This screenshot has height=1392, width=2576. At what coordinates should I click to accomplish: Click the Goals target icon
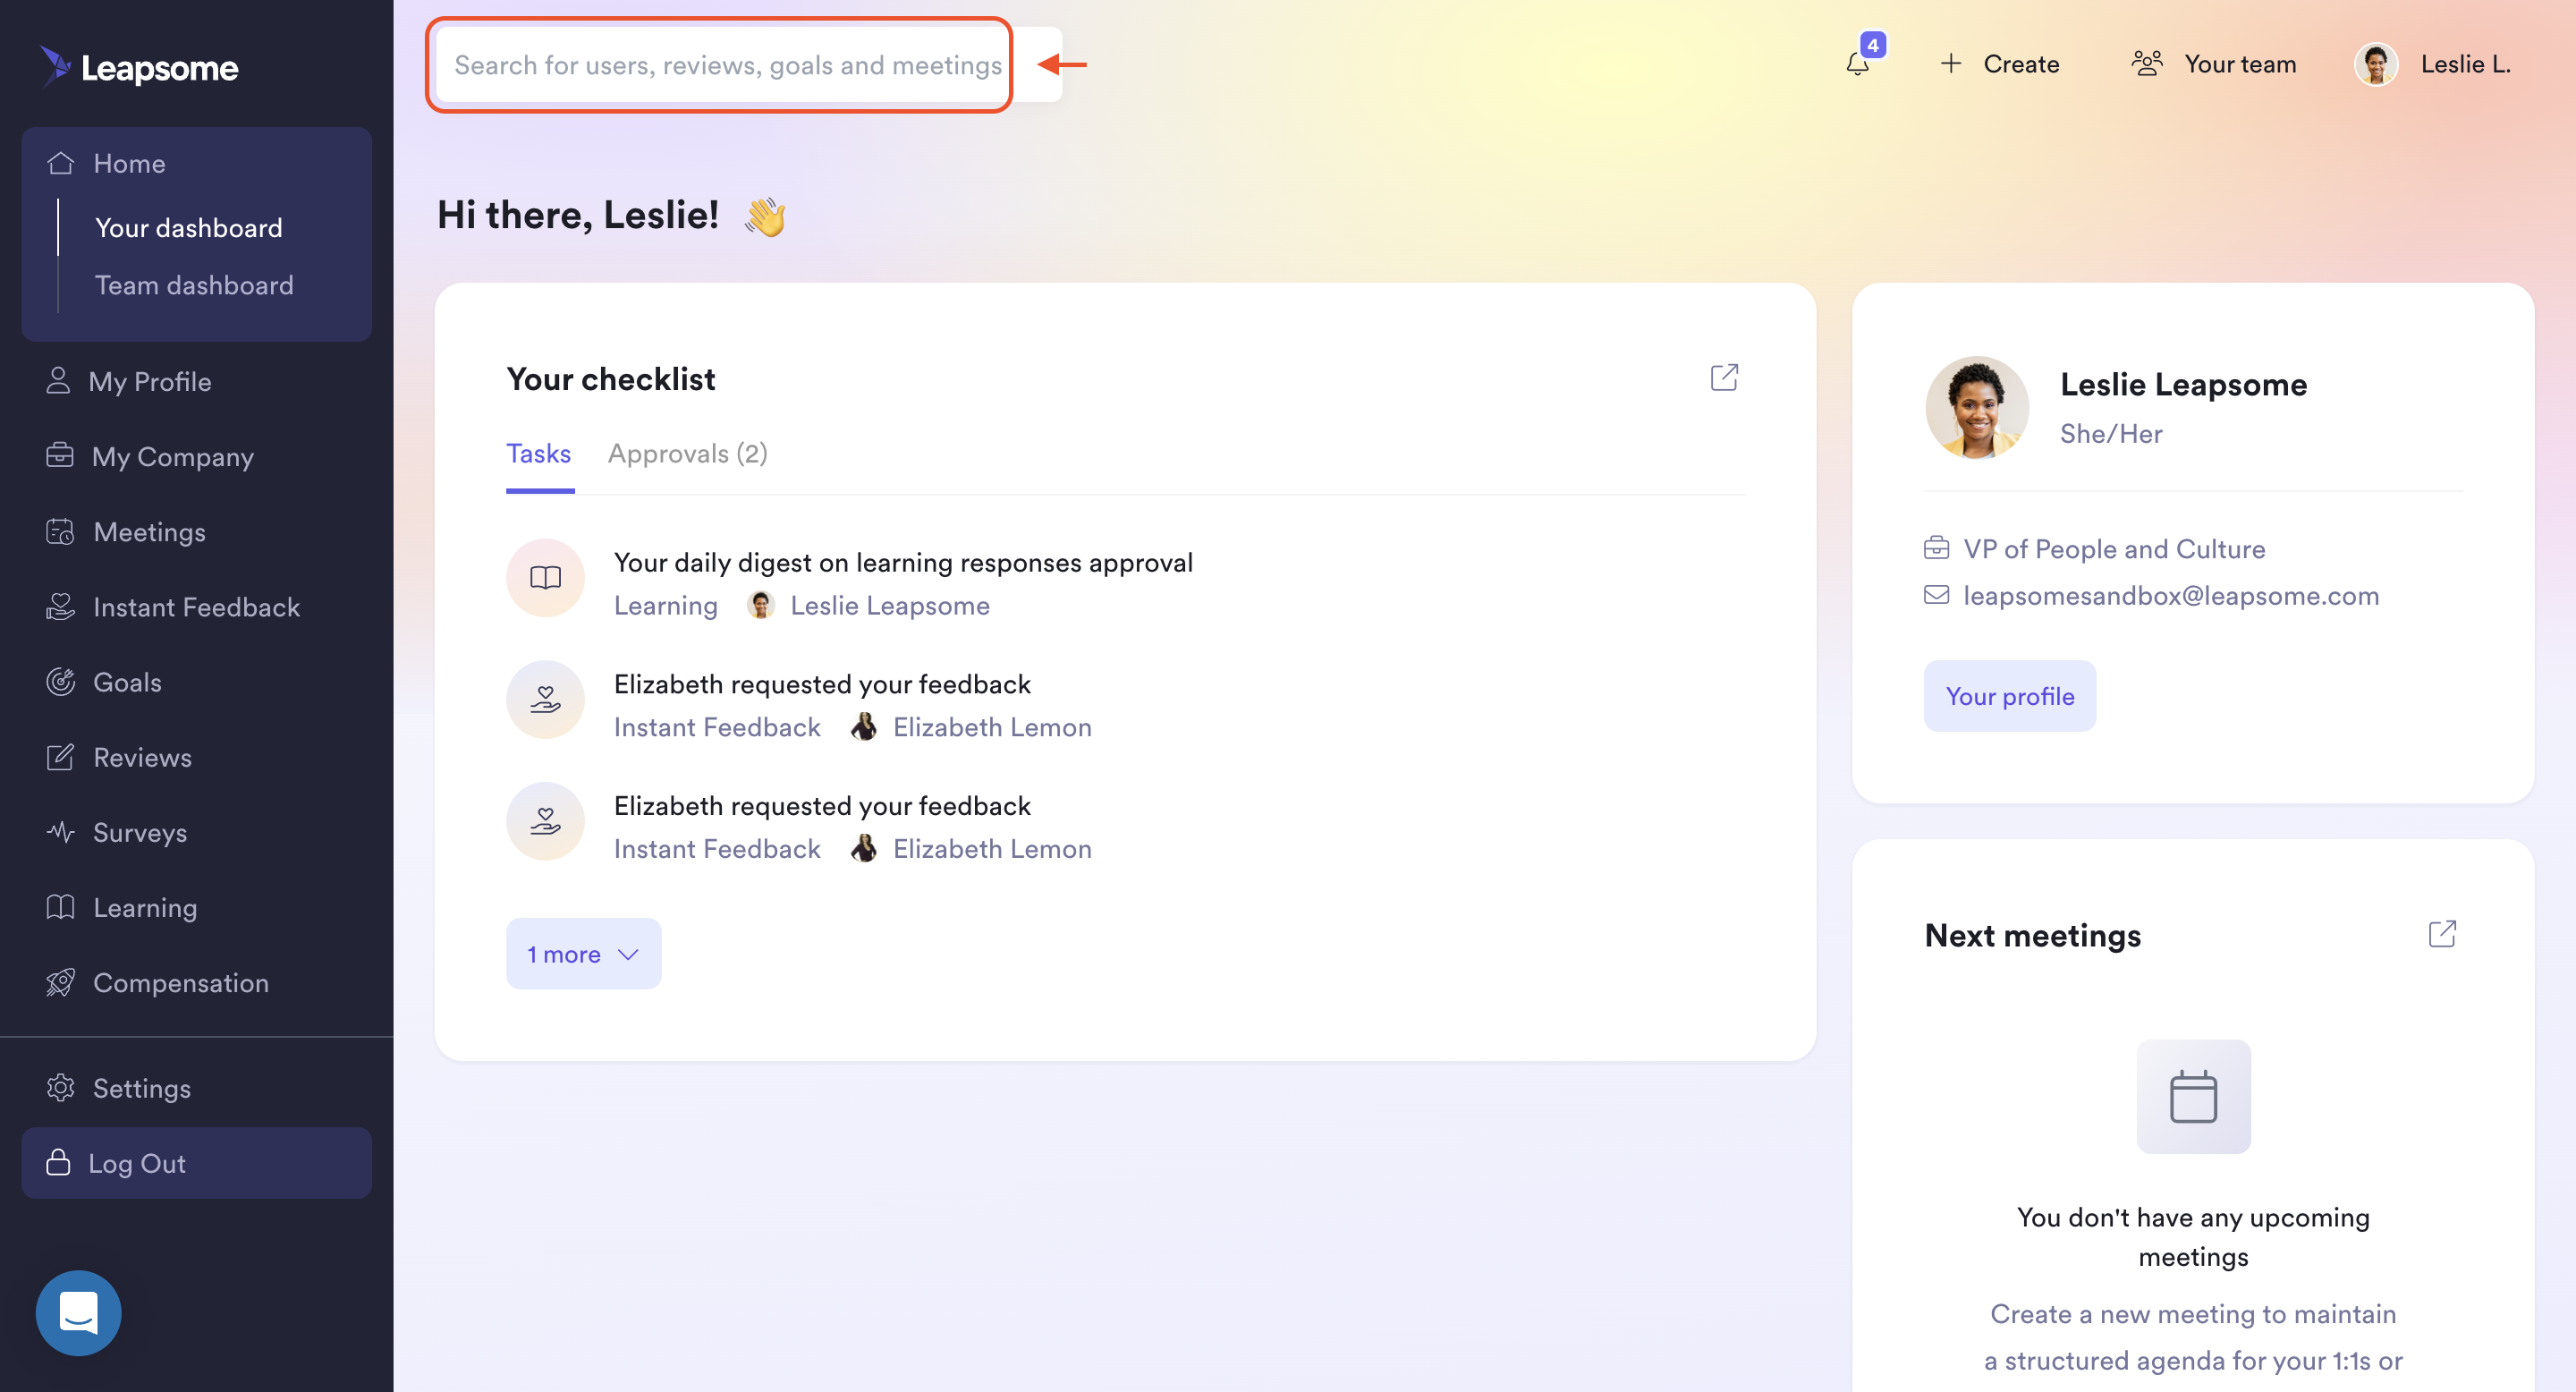tap(60, 681)
